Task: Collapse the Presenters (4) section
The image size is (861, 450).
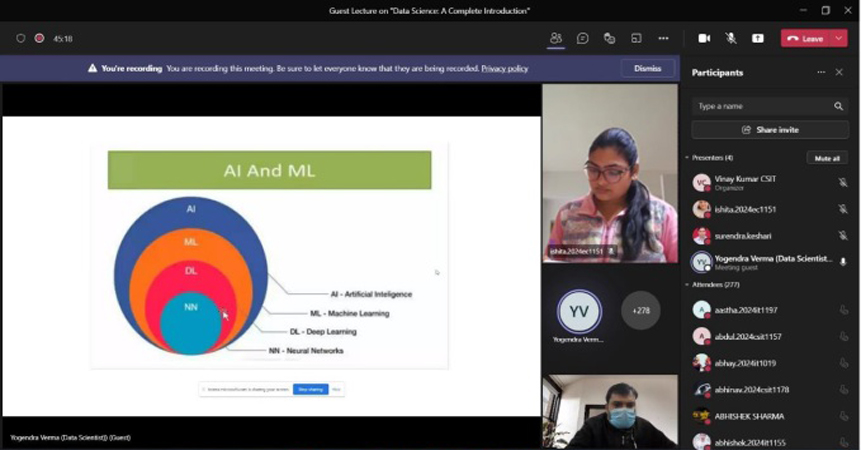Action: 687,158
